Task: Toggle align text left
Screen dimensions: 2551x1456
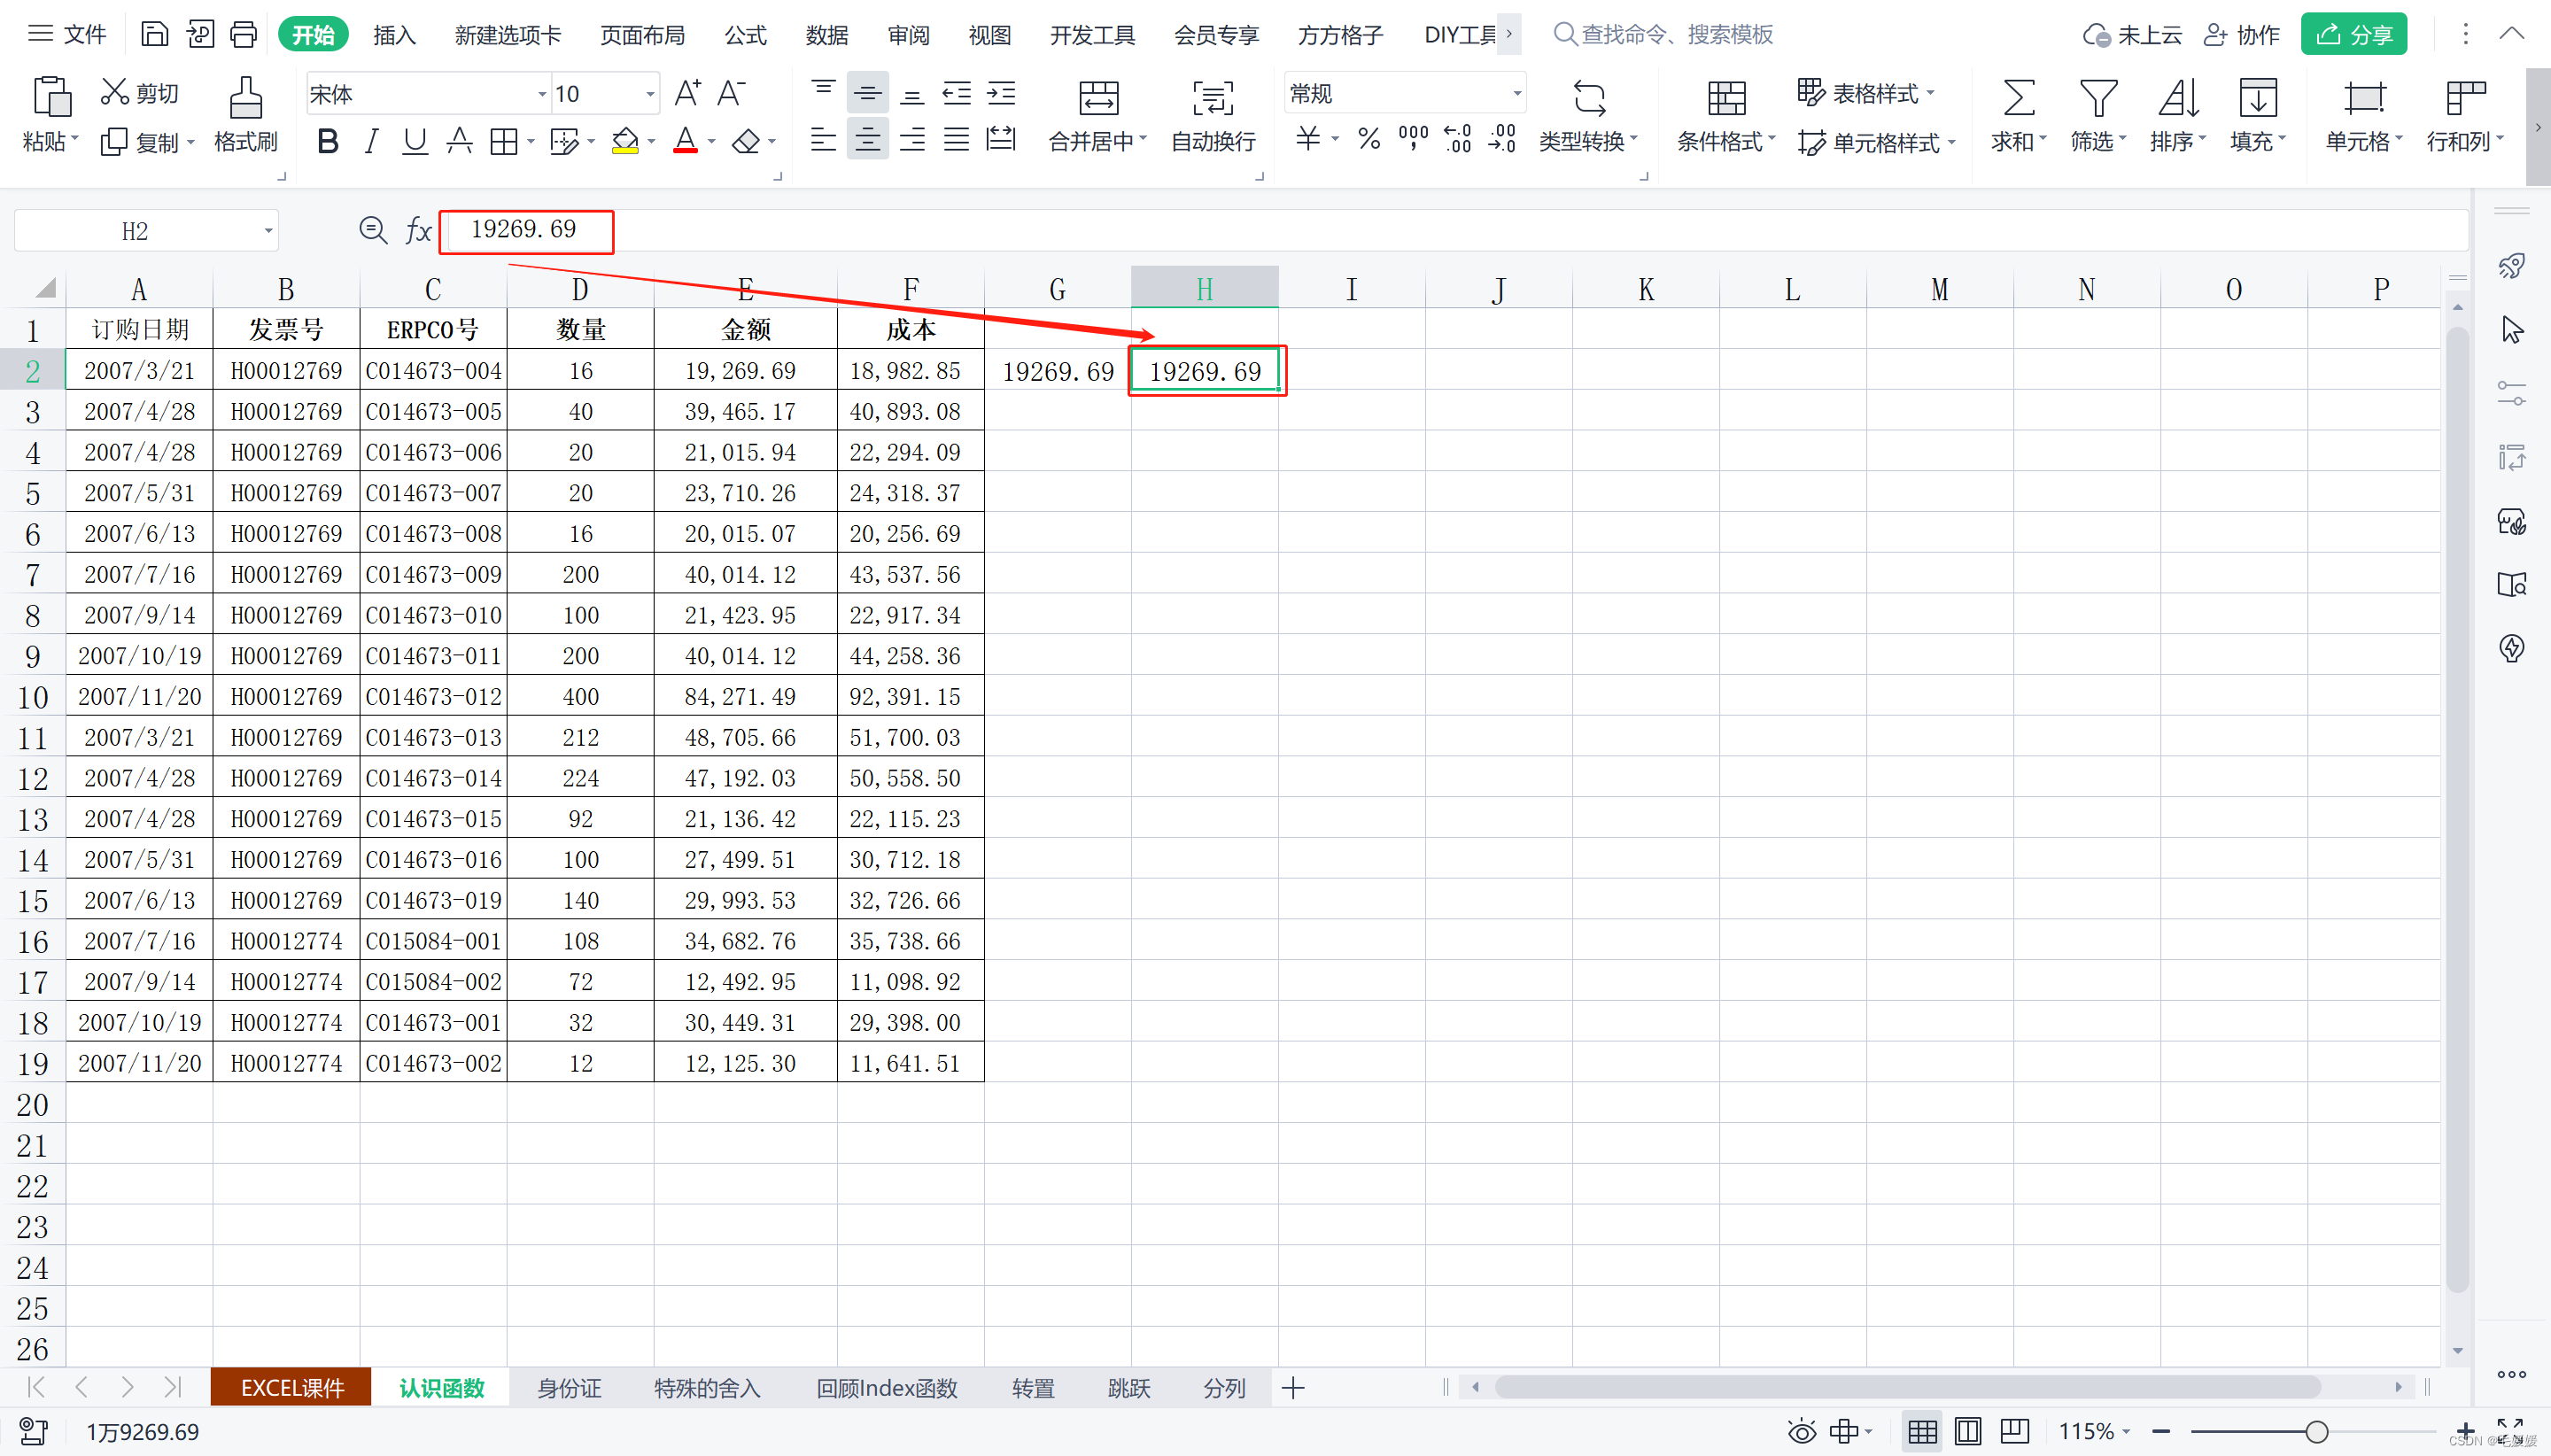Action: click(823, 138)
